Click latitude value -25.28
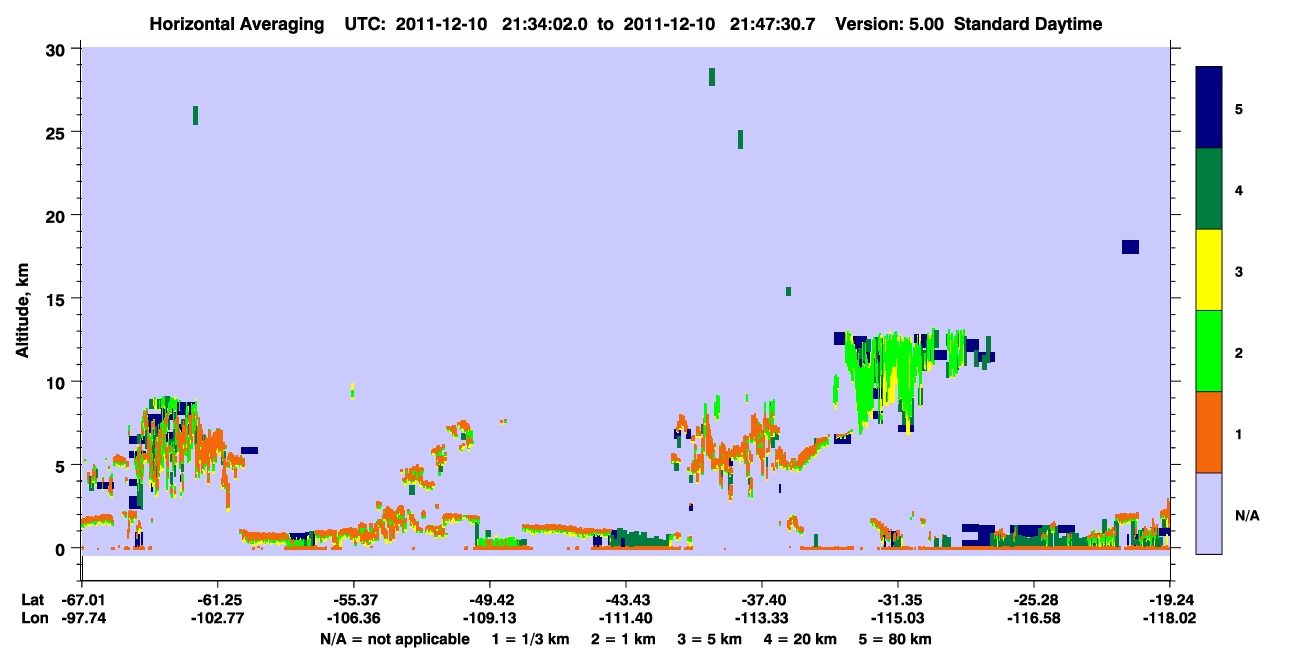The height and width of the screenshot is (667, 1300). [x=1033, y=600]
